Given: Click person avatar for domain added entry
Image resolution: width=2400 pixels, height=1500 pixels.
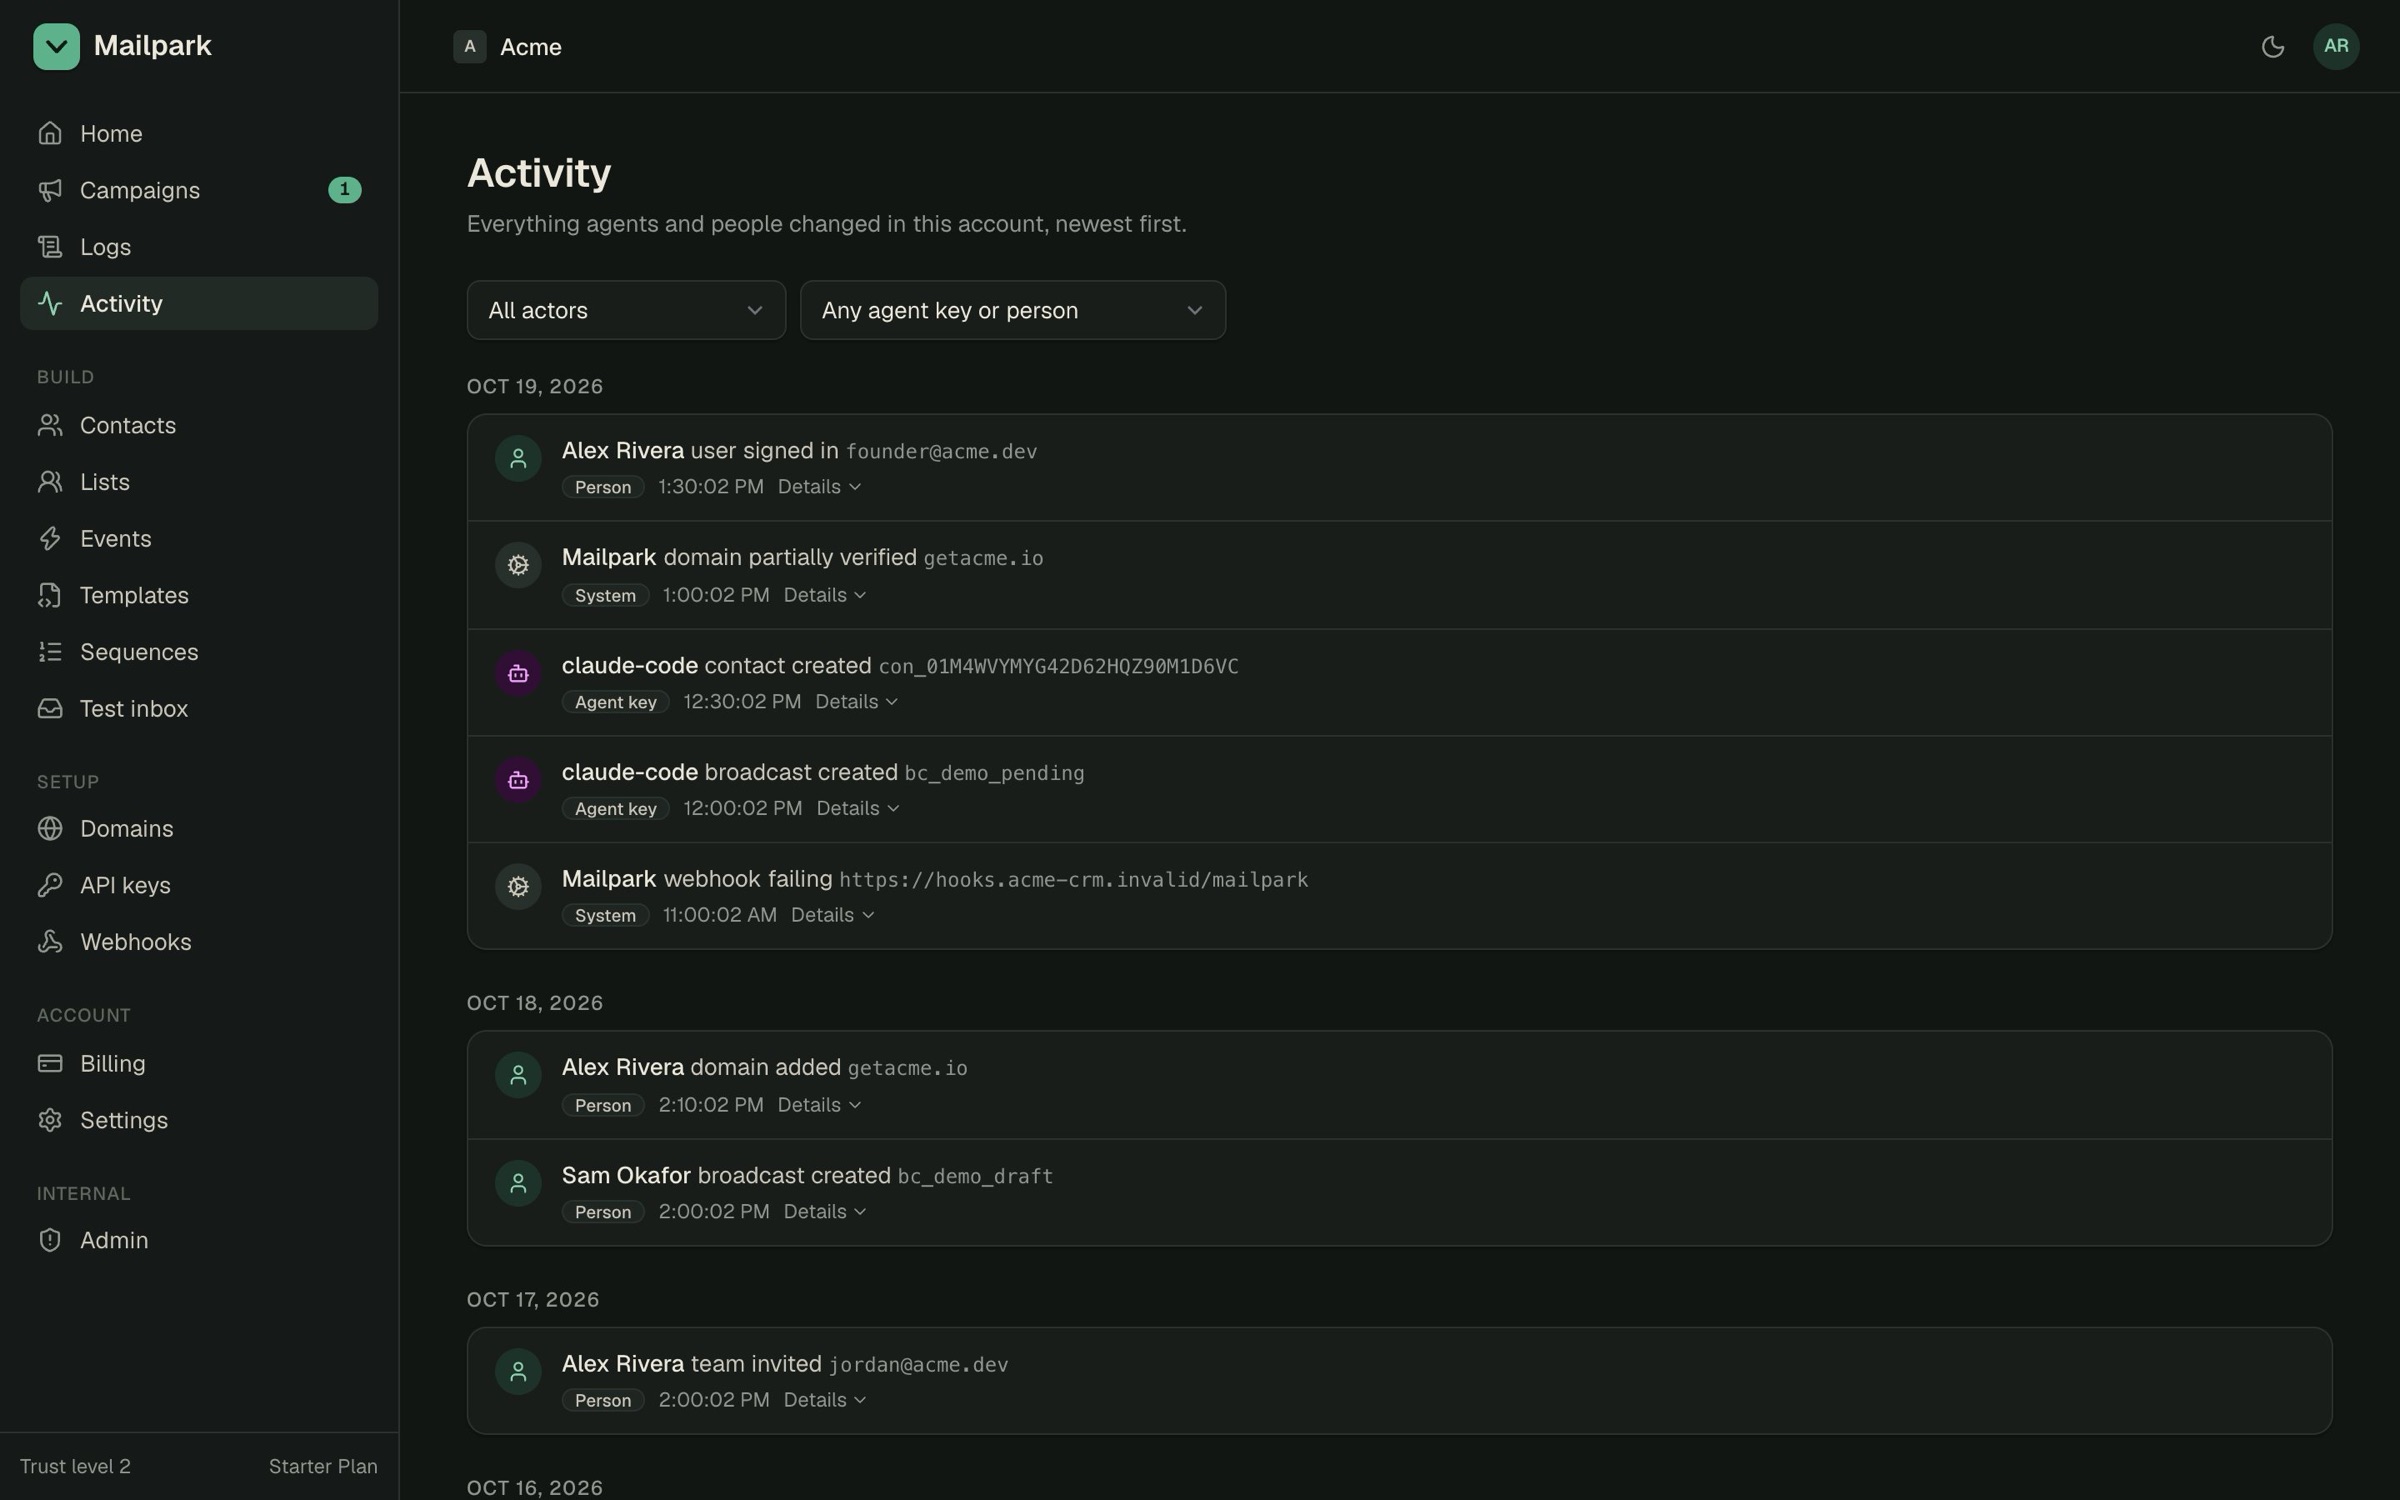Looking at the screenshot, I should pos(518,1075).
